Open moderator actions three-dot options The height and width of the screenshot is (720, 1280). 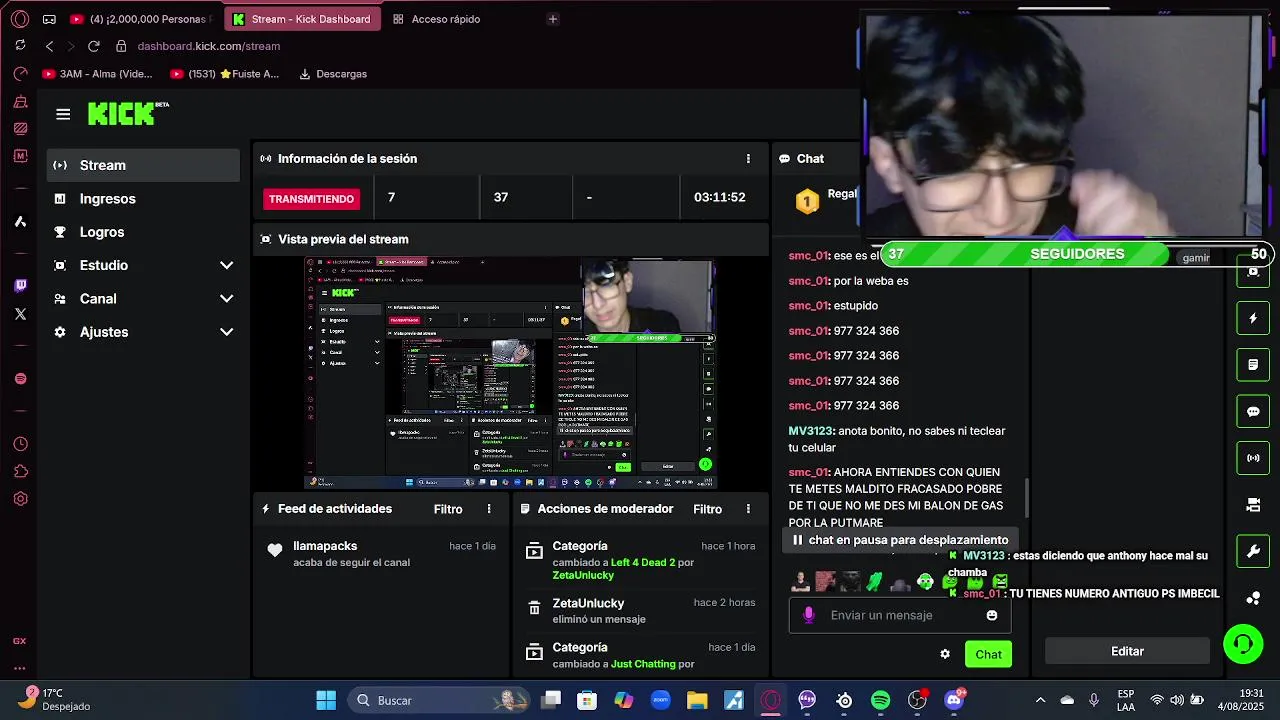tap(748, 509)
